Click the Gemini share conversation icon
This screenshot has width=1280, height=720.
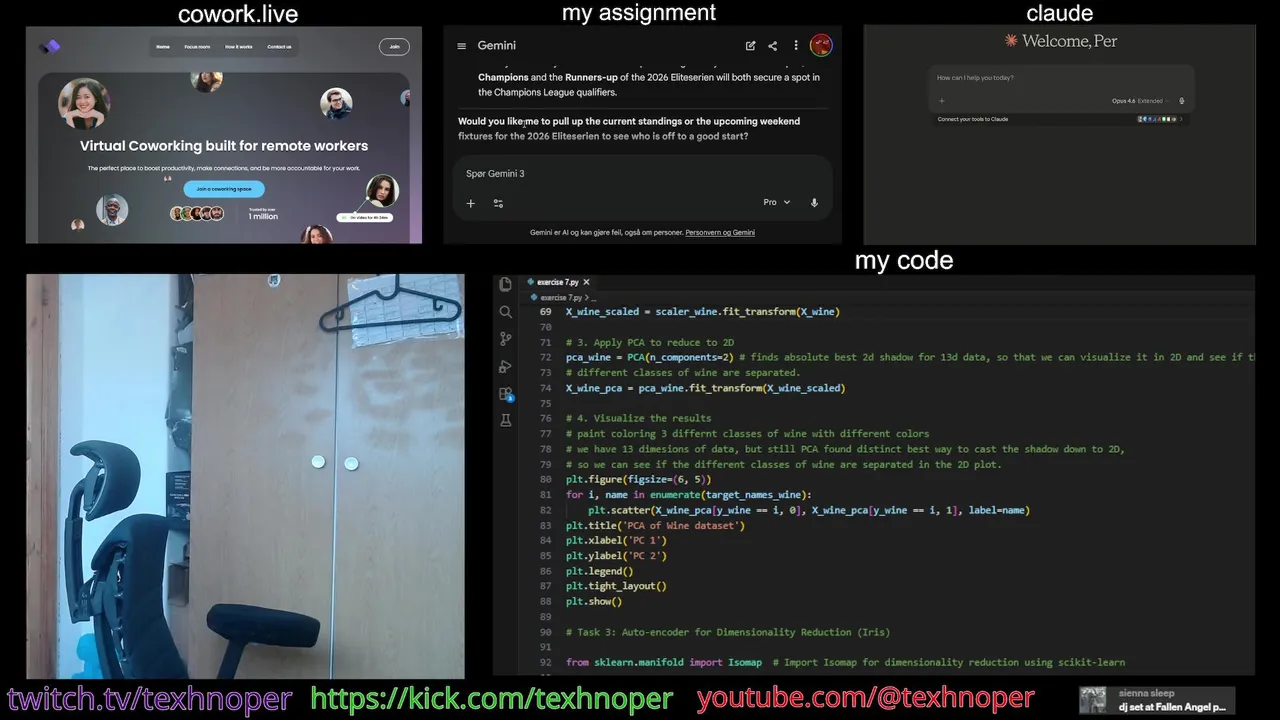pyautogui.click(x=772, y=46)
